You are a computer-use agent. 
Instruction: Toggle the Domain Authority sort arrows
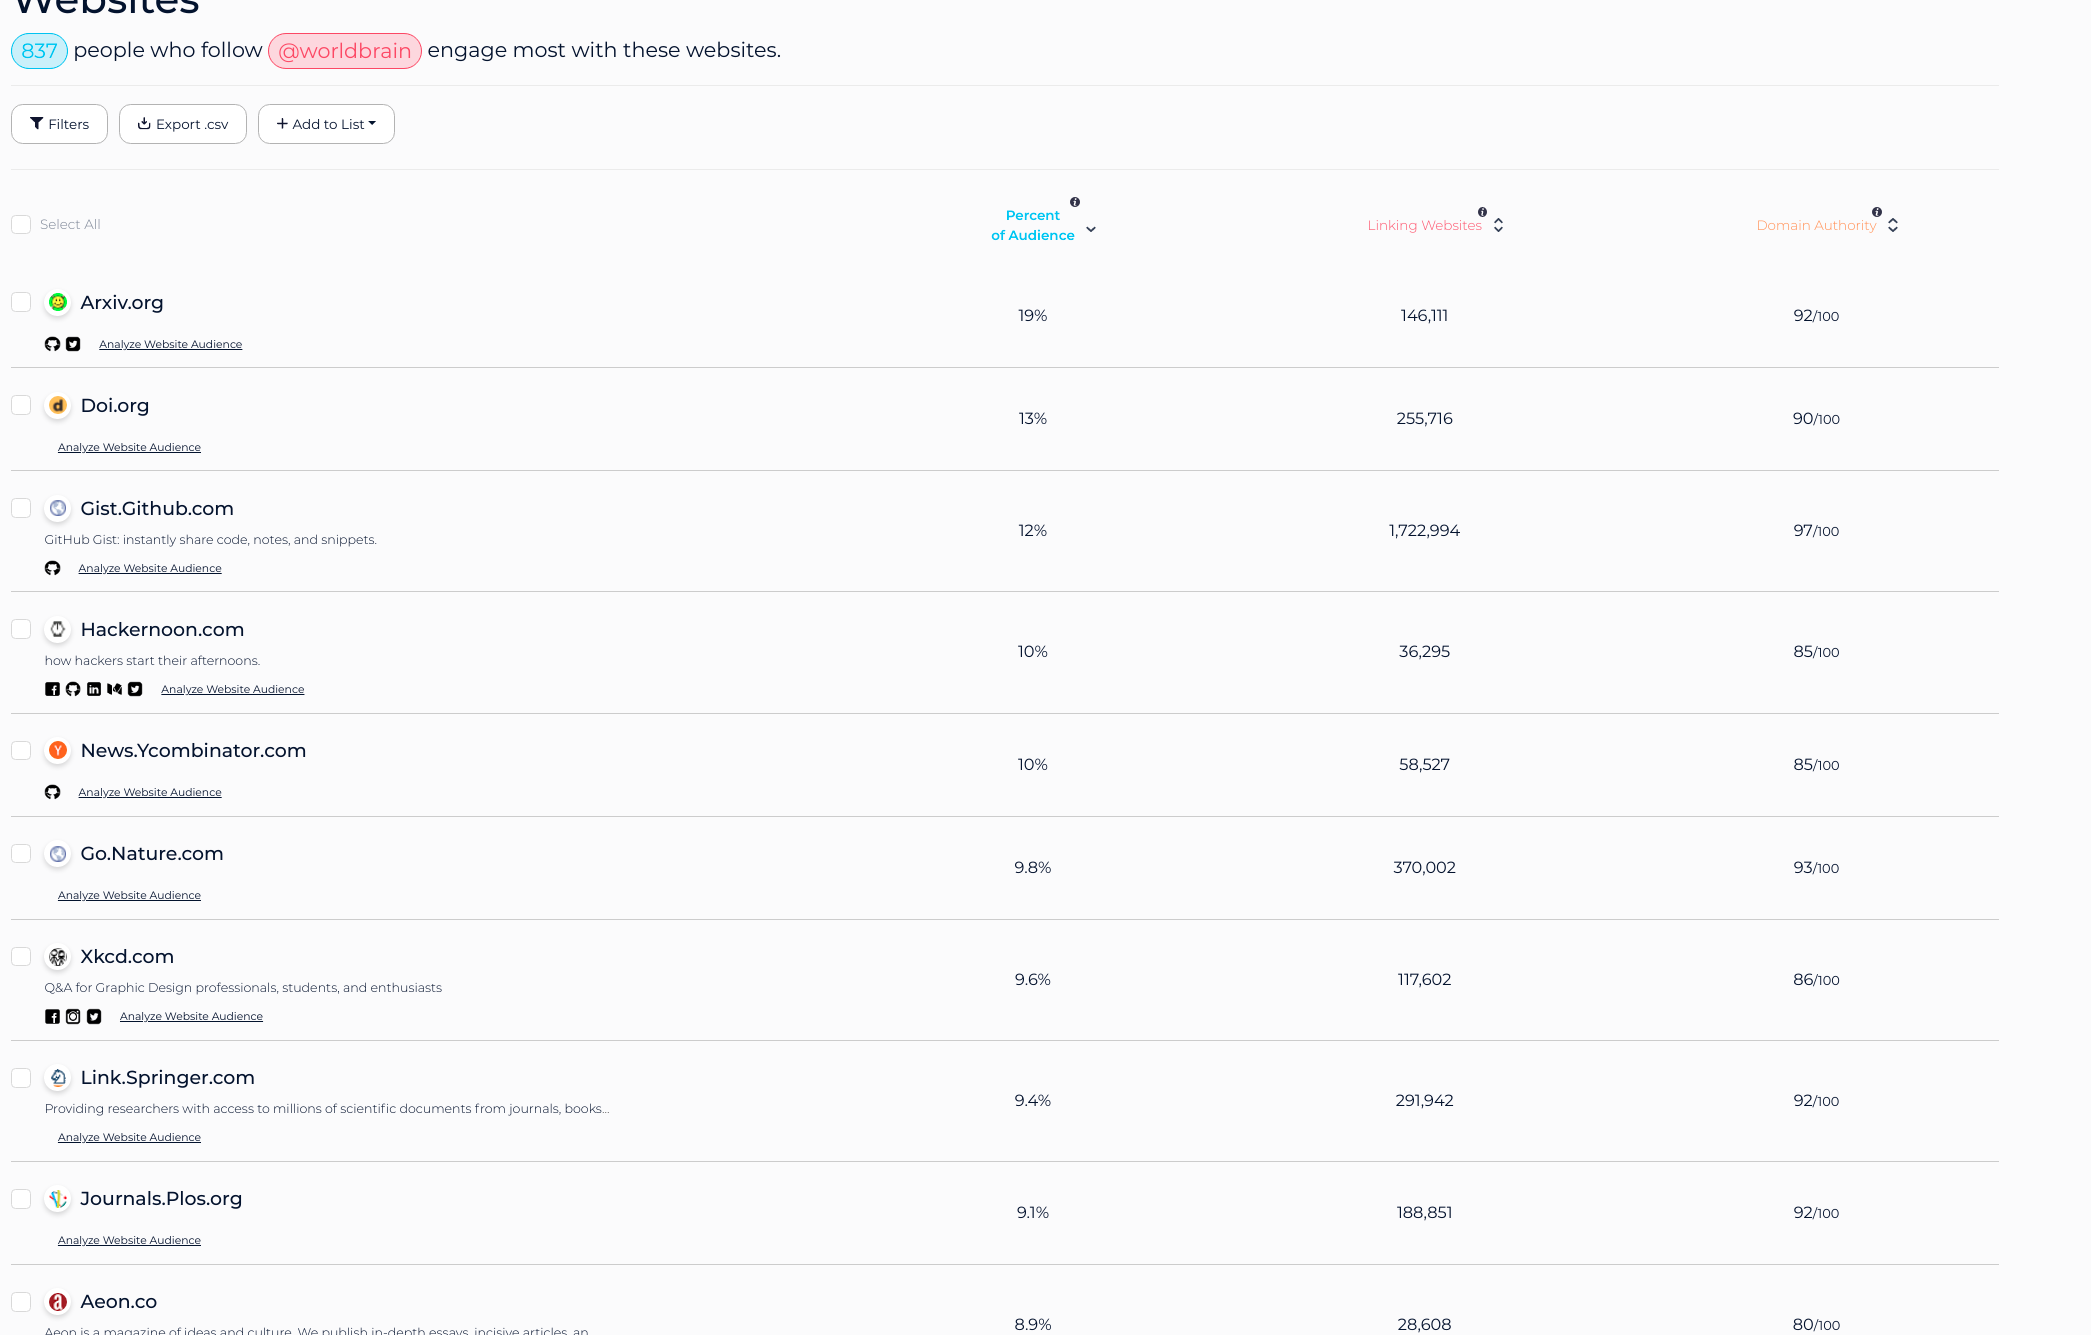point(1893,225)
